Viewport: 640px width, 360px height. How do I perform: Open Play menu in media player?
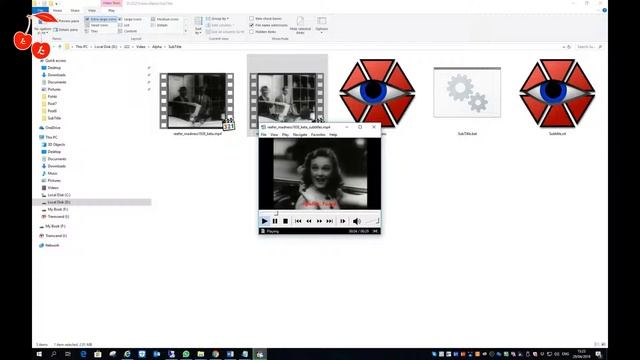(x=285, y=134)
